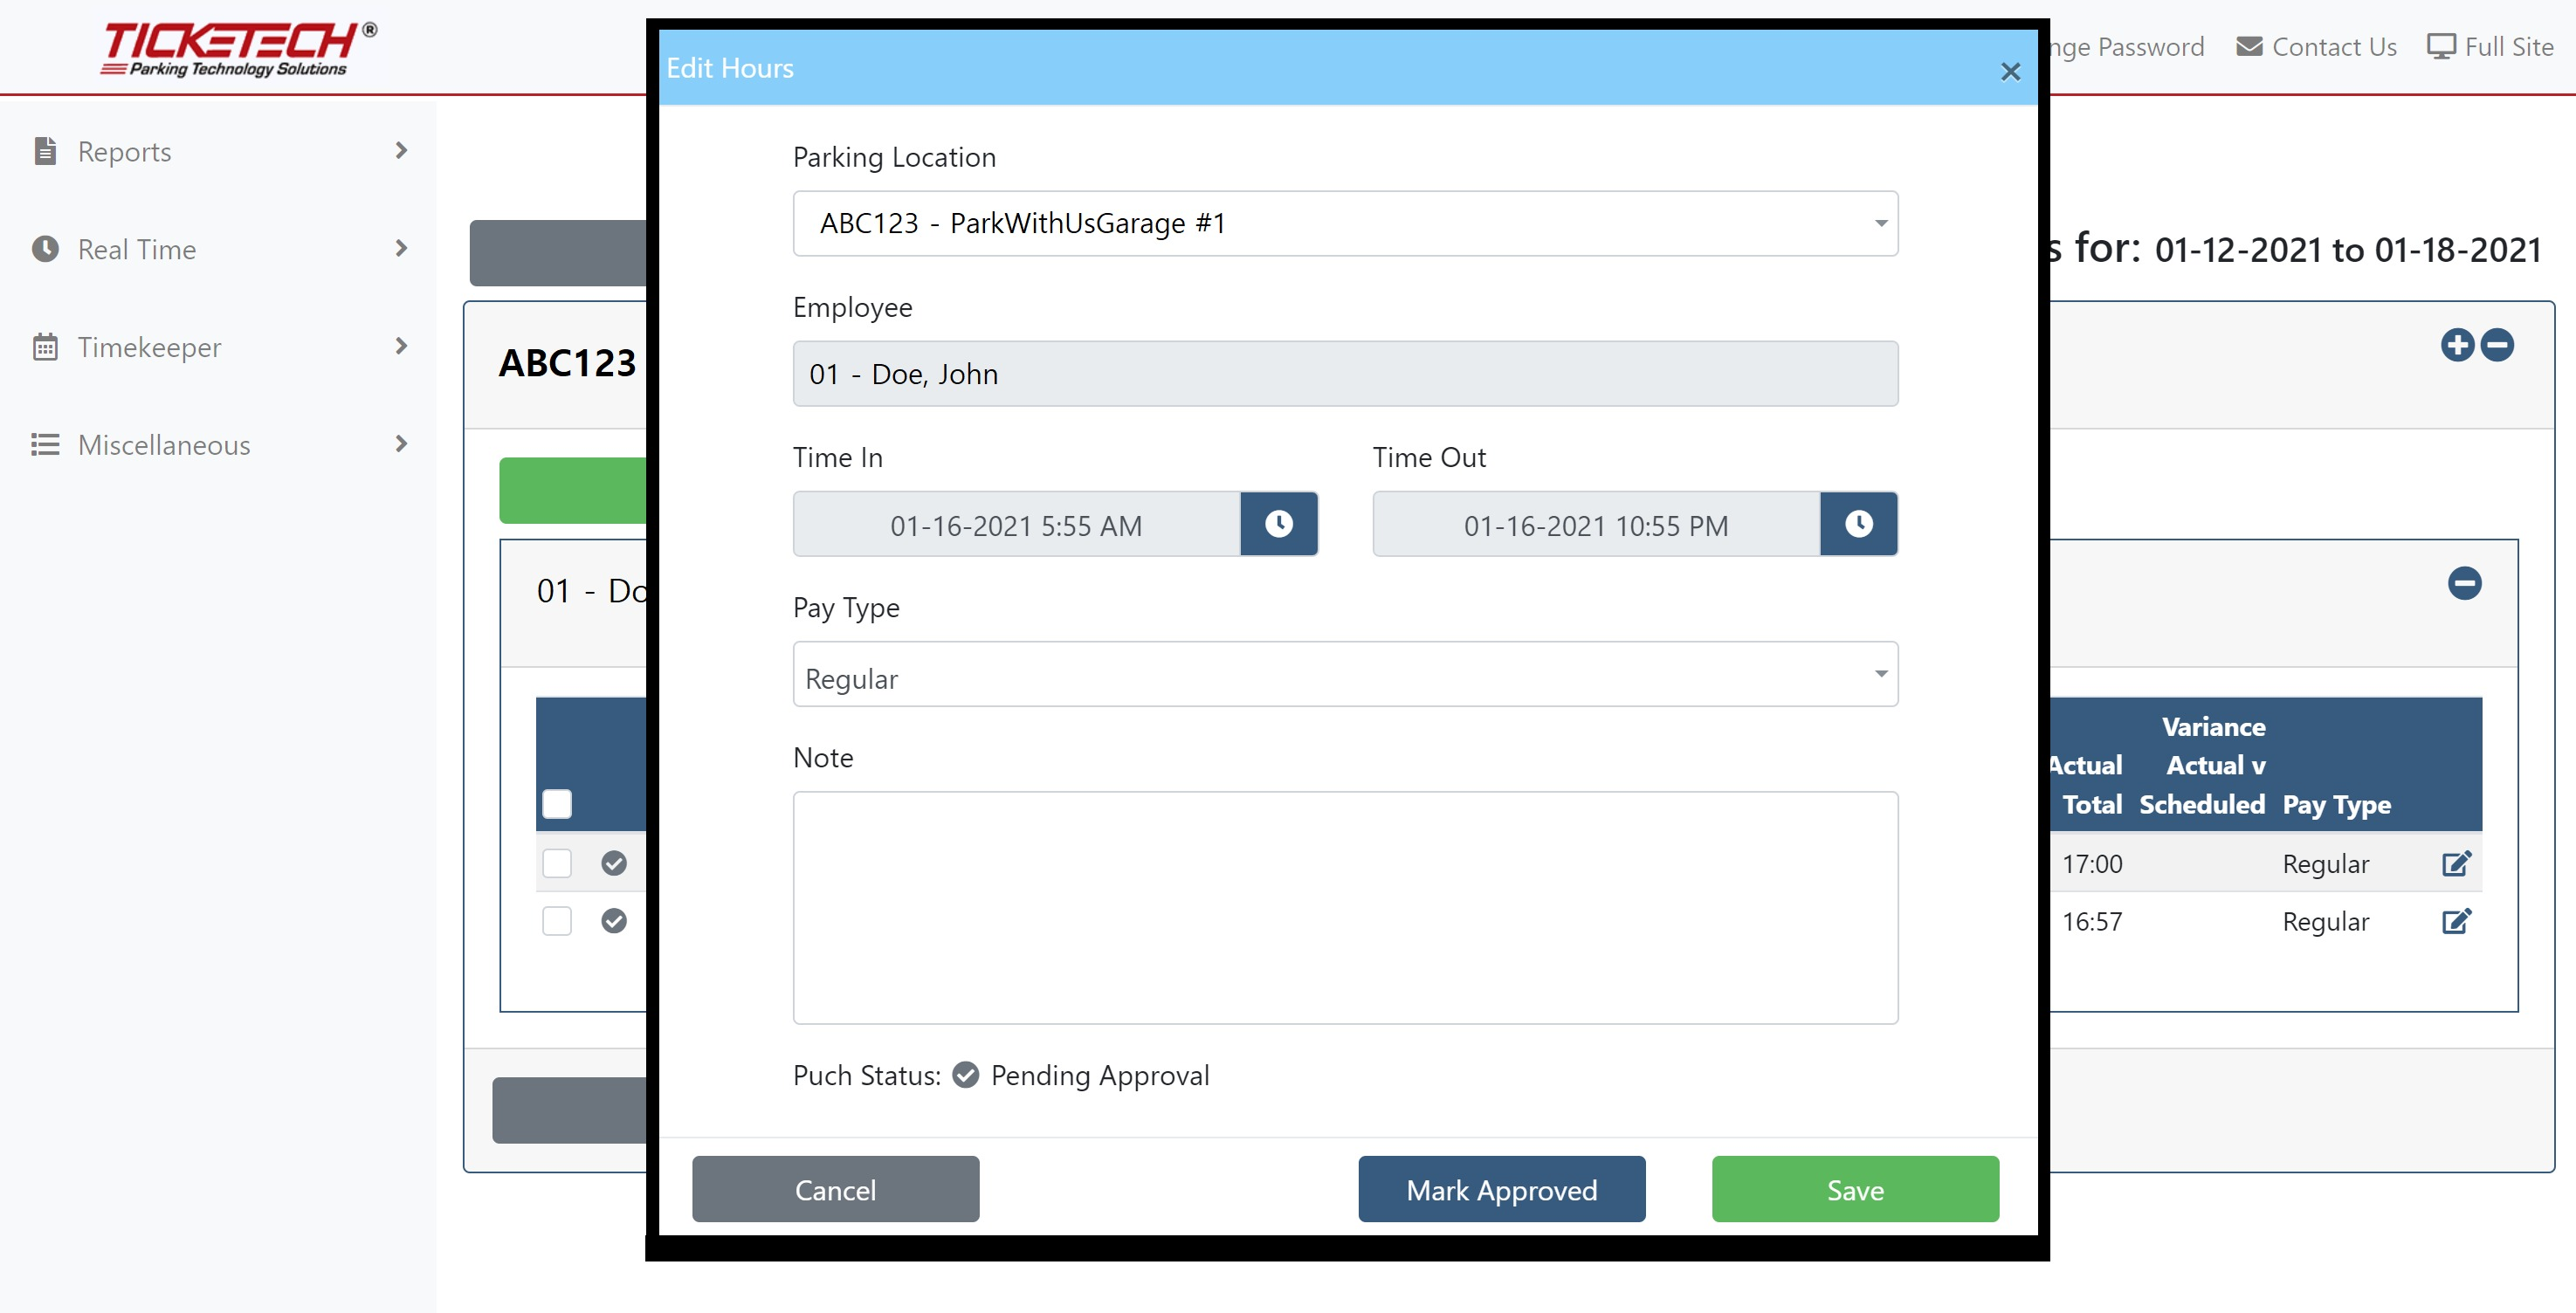Click edit icon for 16:57 row
Image resolution: width=2576 pixels, height=1313 pixels.
[2456, 922]
